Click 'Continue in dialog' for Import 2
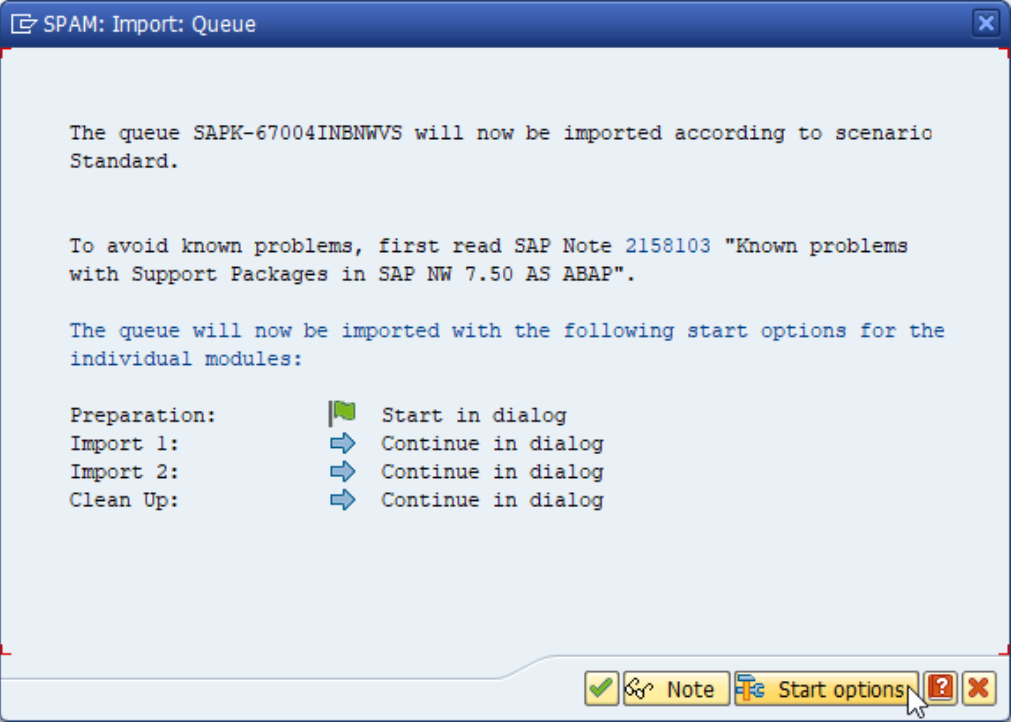This screenshot has width=1011, height=722. pyautogui.click(x=491, y=472)
